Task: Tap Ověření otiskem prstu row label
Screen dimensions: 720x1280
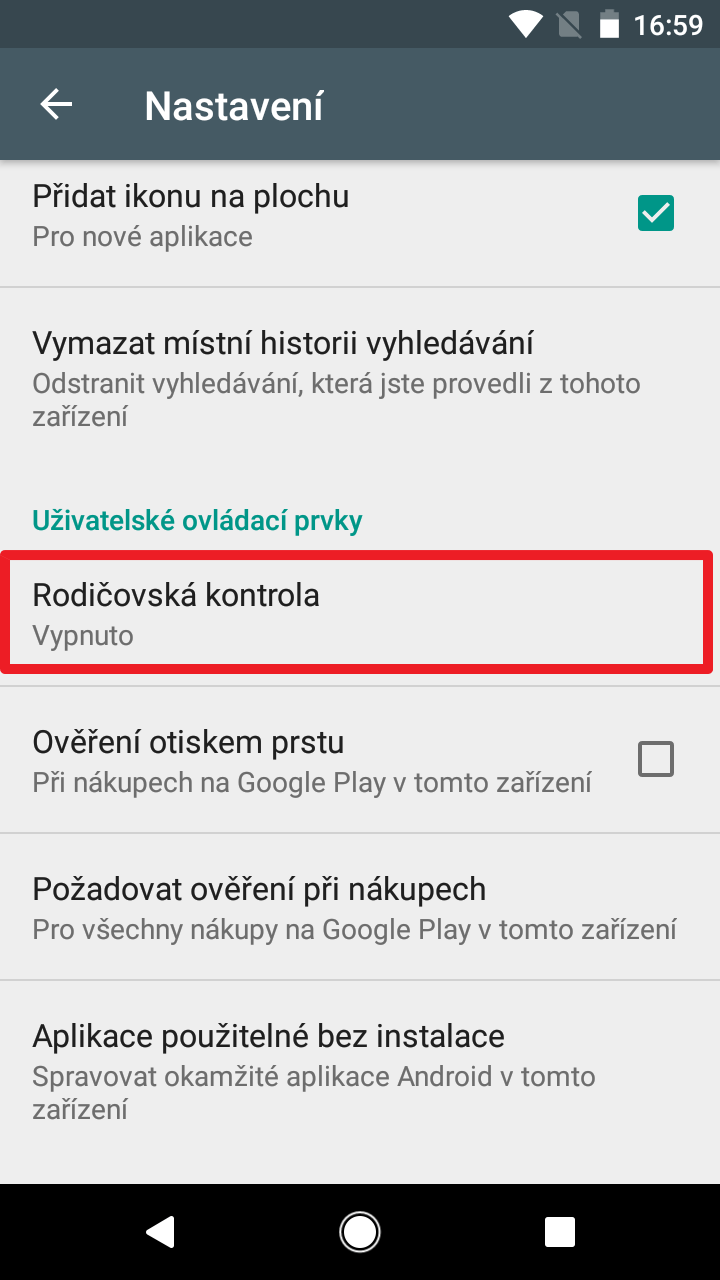Action: [x=188, y=742]
